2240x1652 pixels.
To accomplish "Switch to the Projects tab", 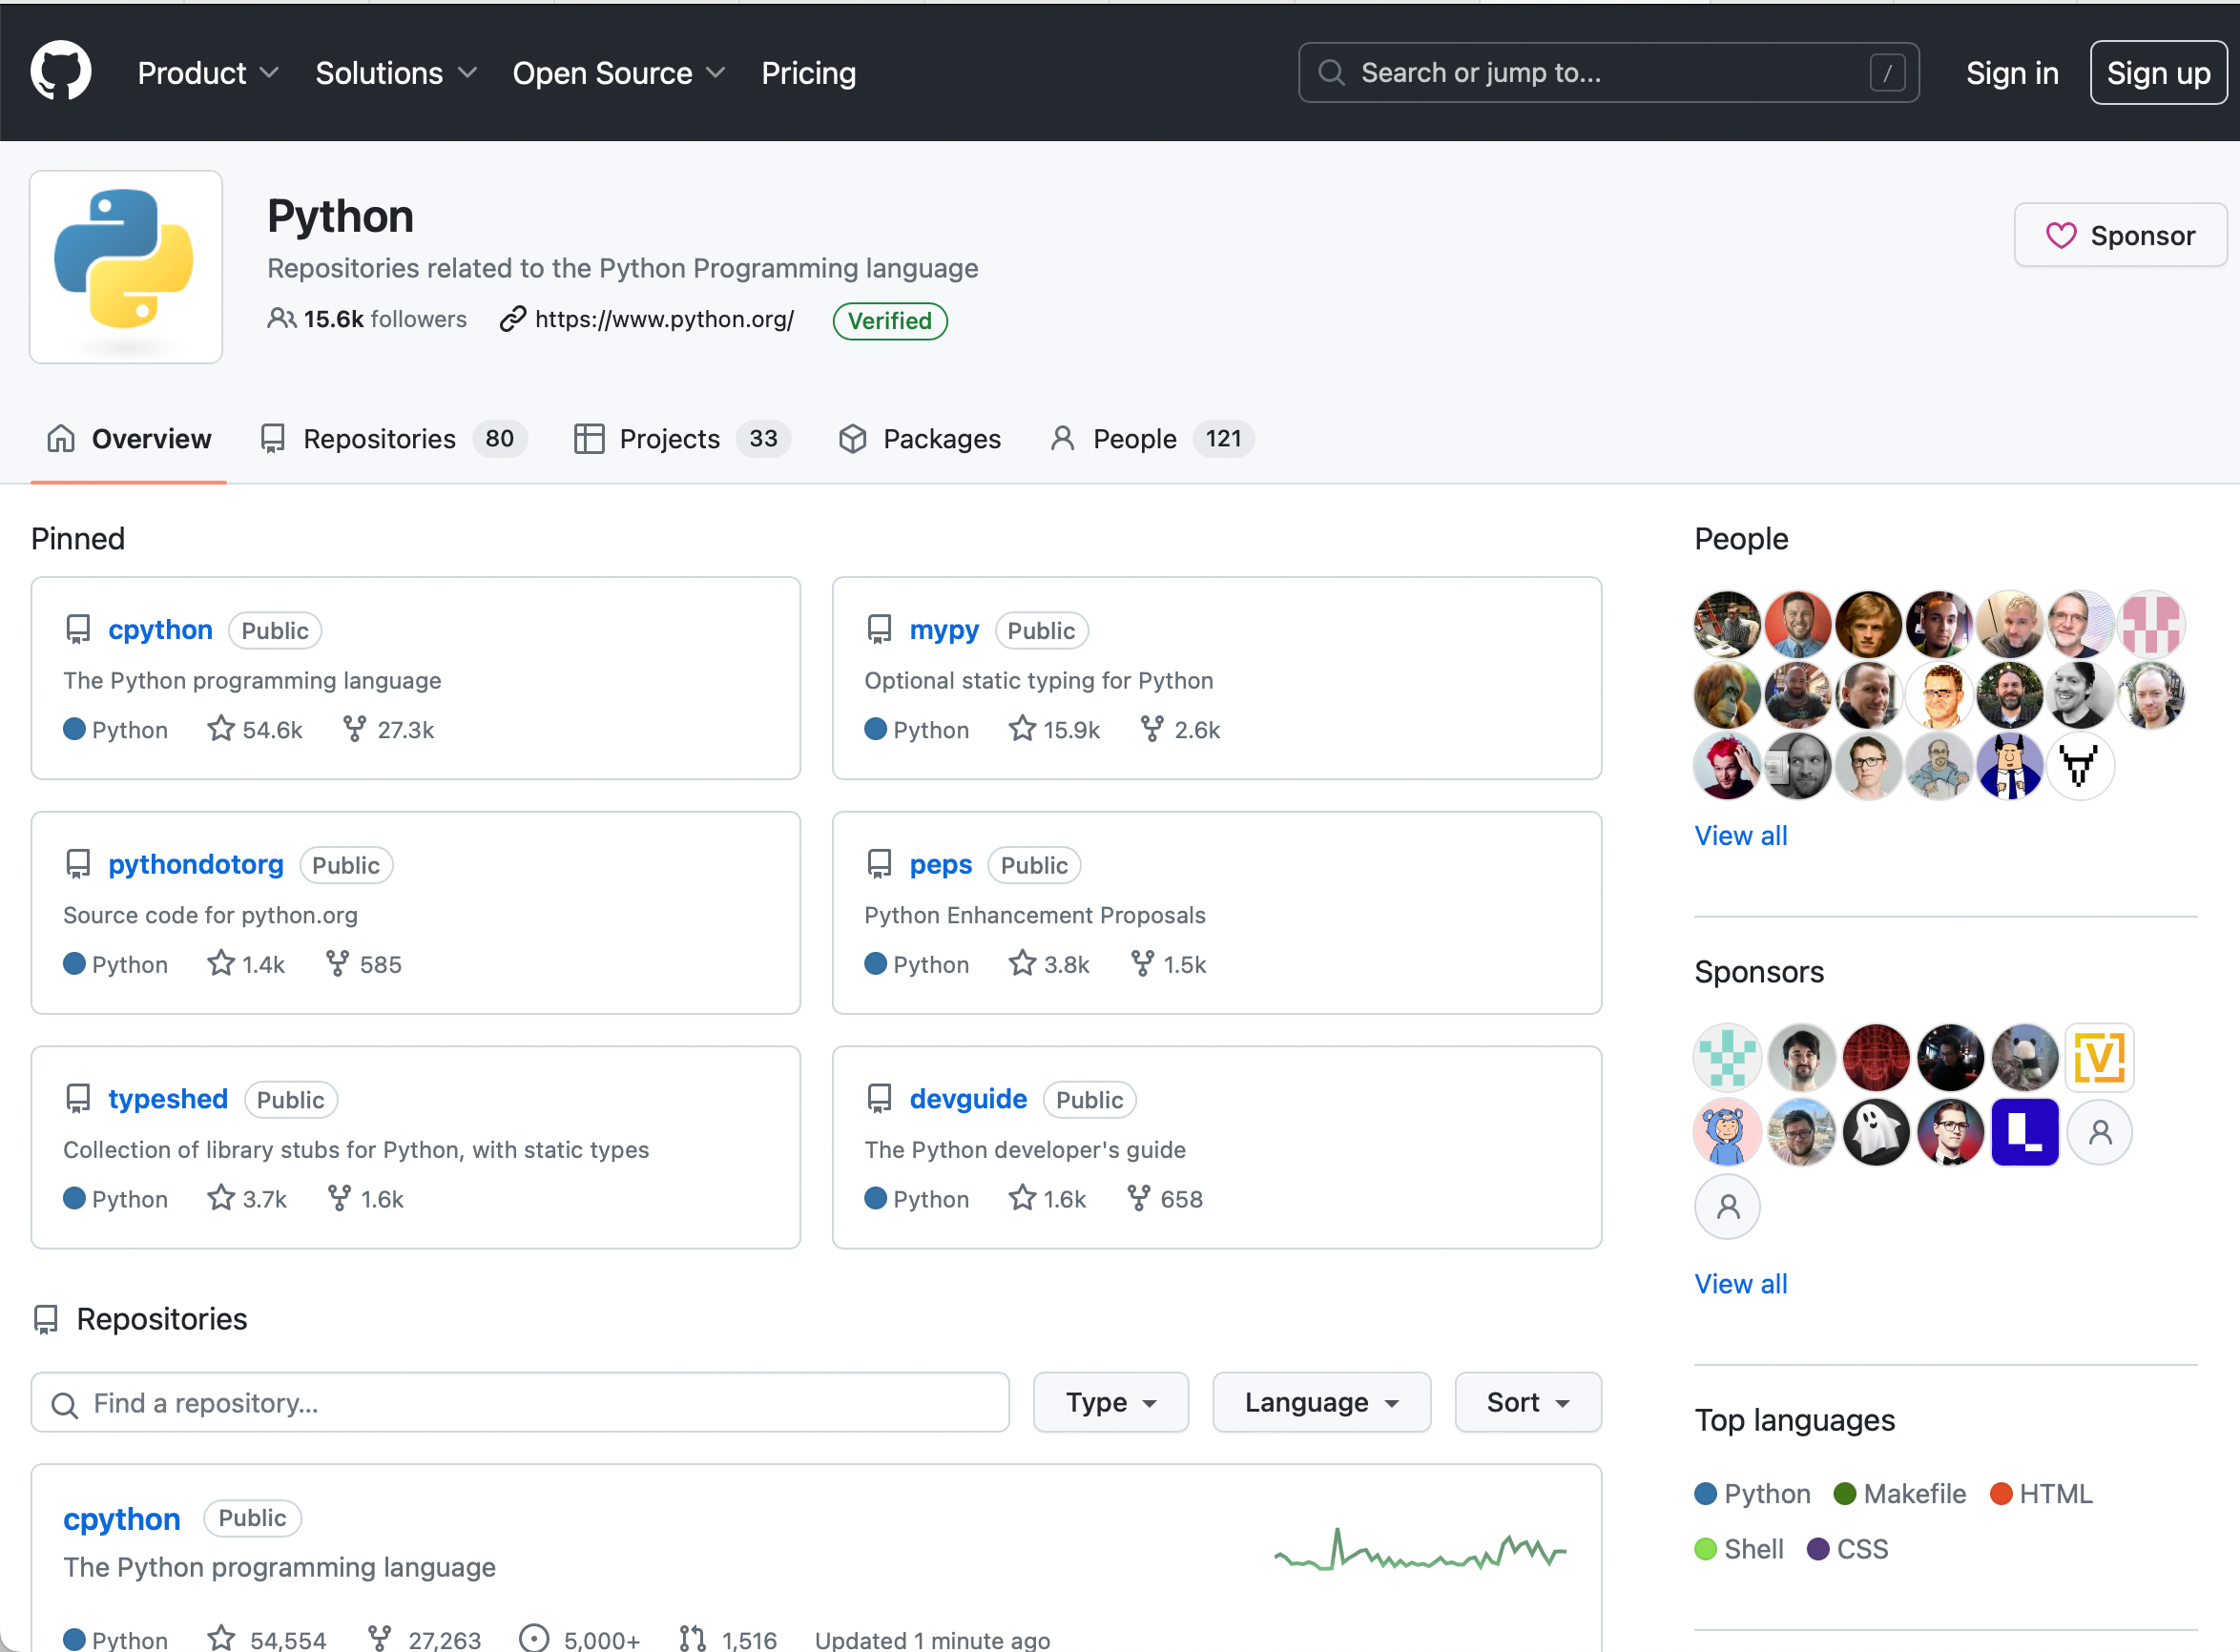I will point(682,438).
